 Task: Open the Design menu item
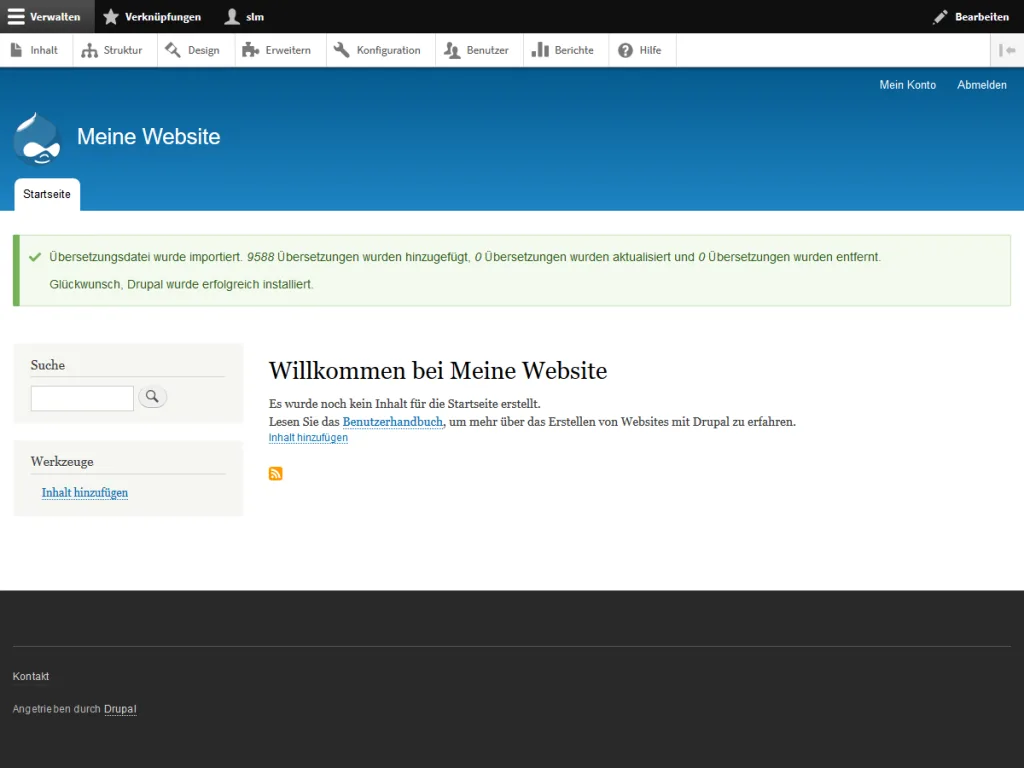pyautogui.click(x=193, y=50)
